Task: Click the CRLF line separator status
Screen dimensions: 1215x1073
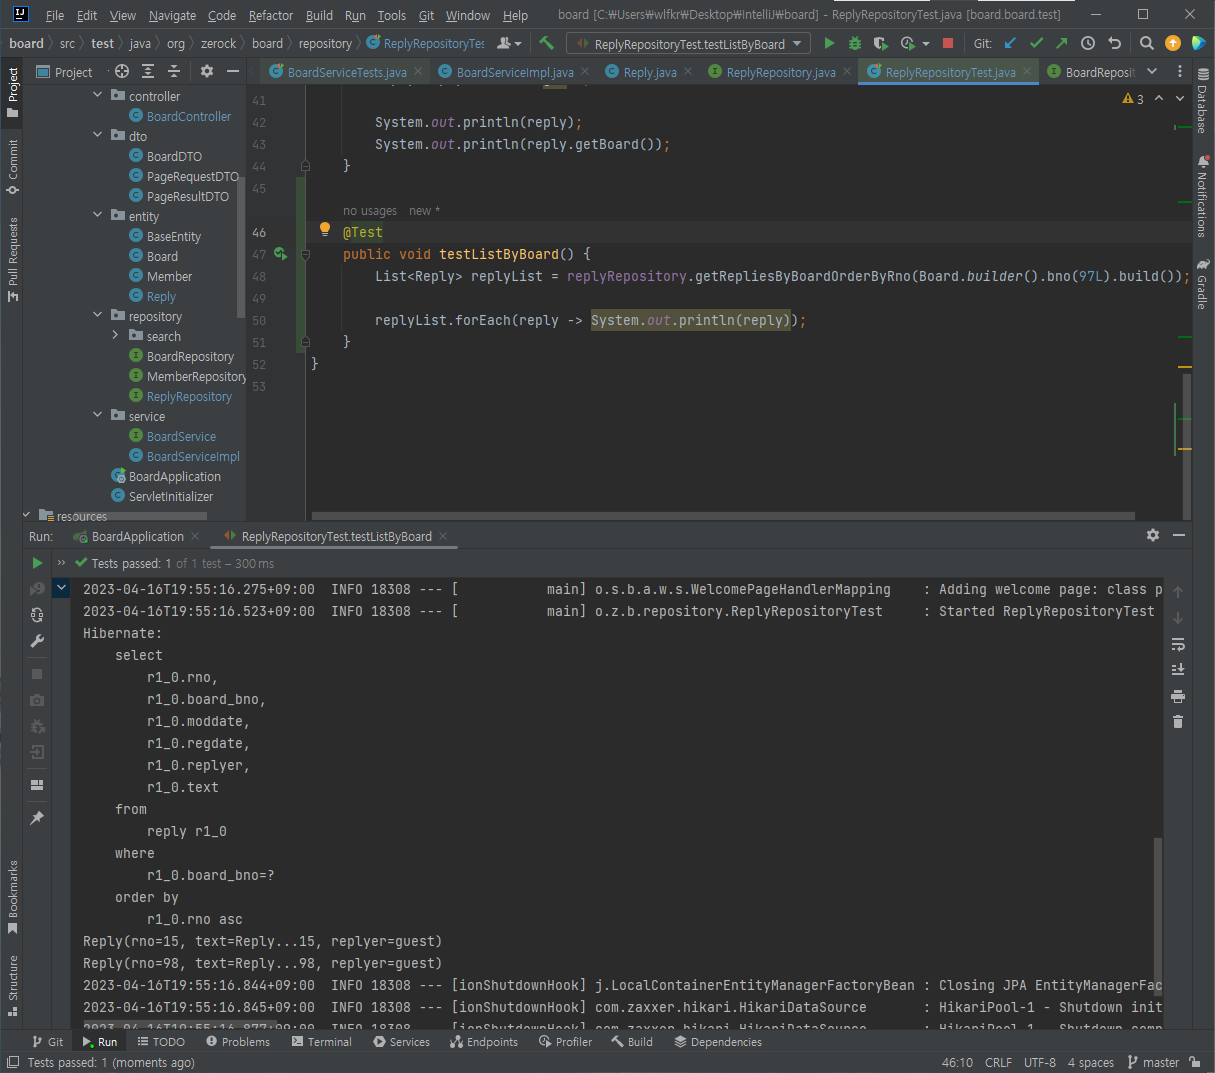Action: point(998,1062)
